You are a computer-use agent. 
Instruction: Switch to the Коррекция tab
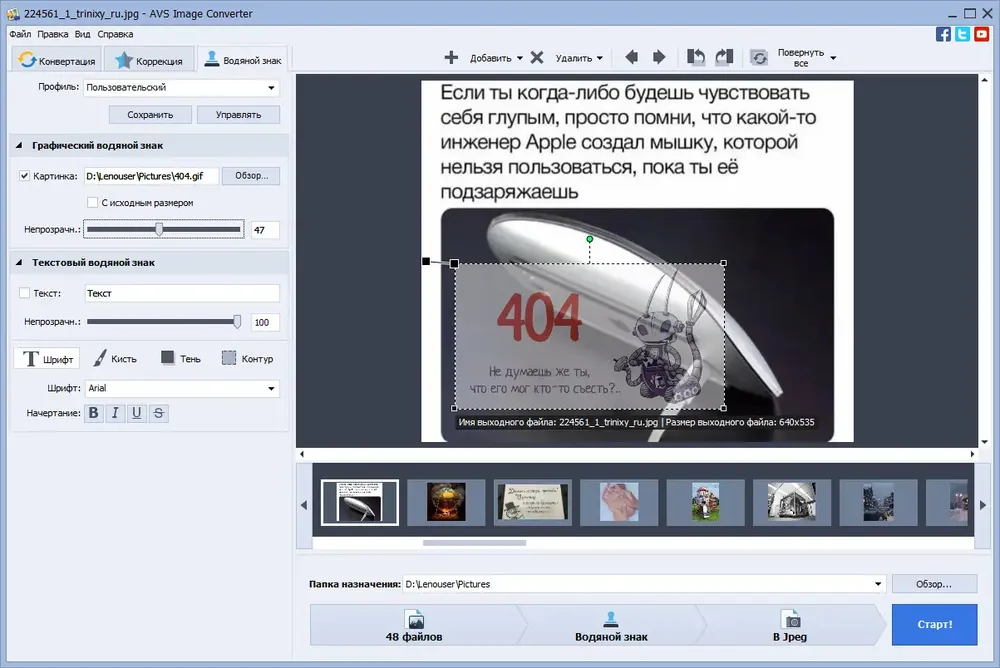[x=149, y=61]
